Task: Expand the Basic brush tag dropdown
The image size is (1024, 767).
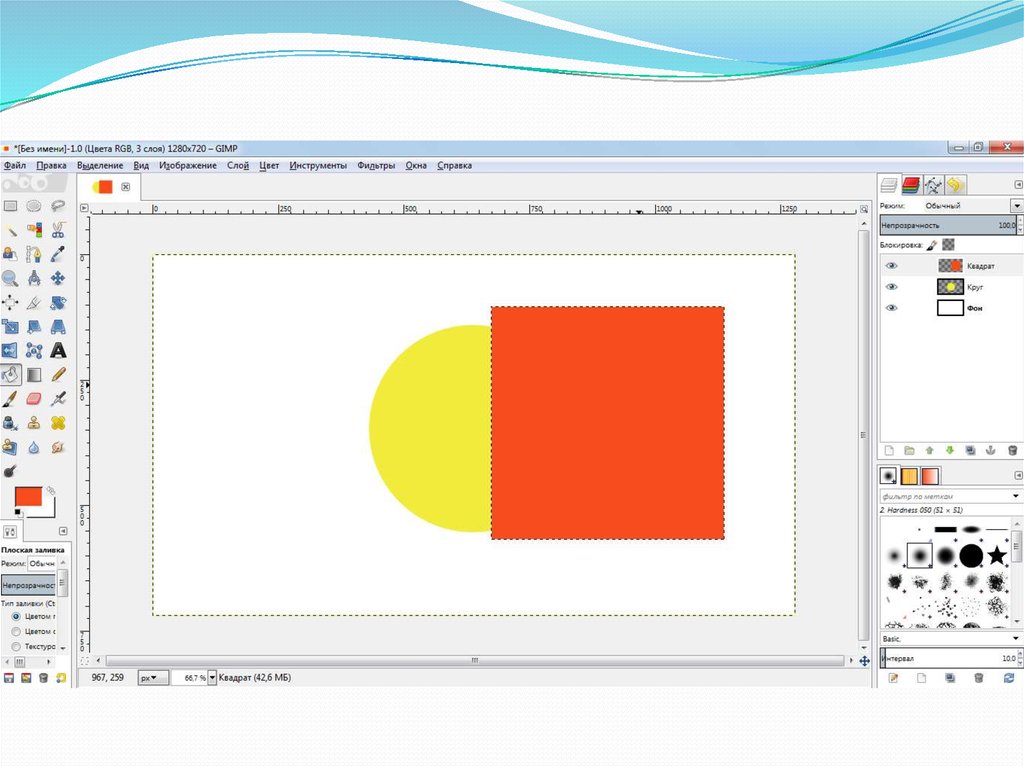Action: coord(1016,638)
